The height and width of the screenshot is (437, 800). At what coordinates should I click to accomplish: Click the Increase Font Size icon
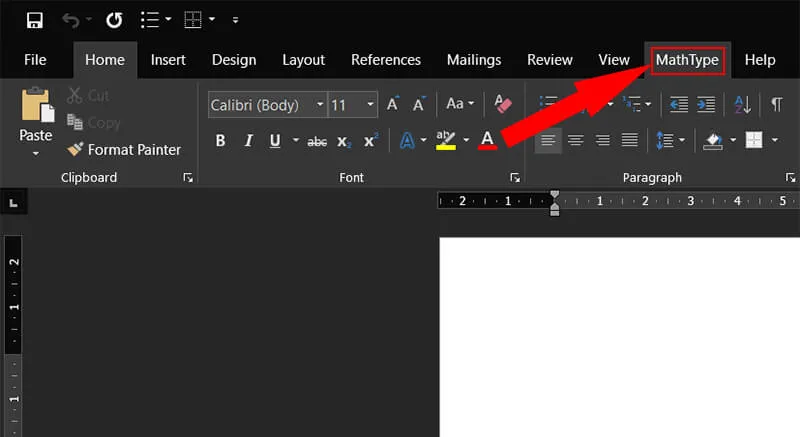coord(393,104)
